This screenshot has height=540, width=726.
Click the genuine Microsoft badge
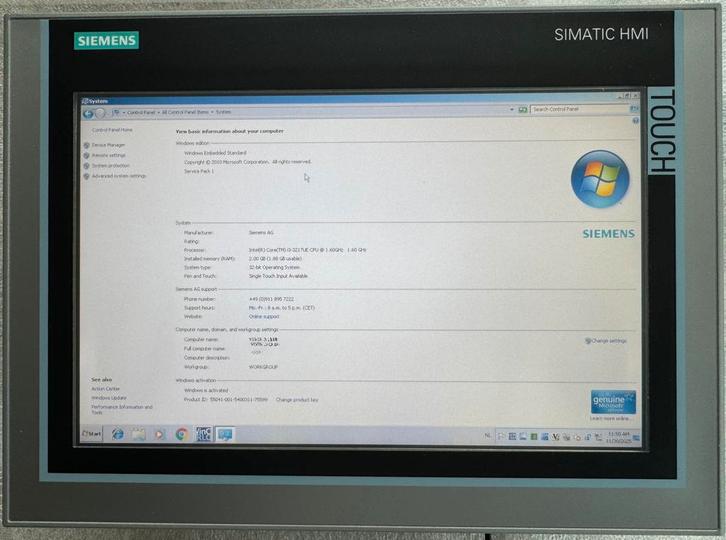pyautogui.click(x=613, y=402)
